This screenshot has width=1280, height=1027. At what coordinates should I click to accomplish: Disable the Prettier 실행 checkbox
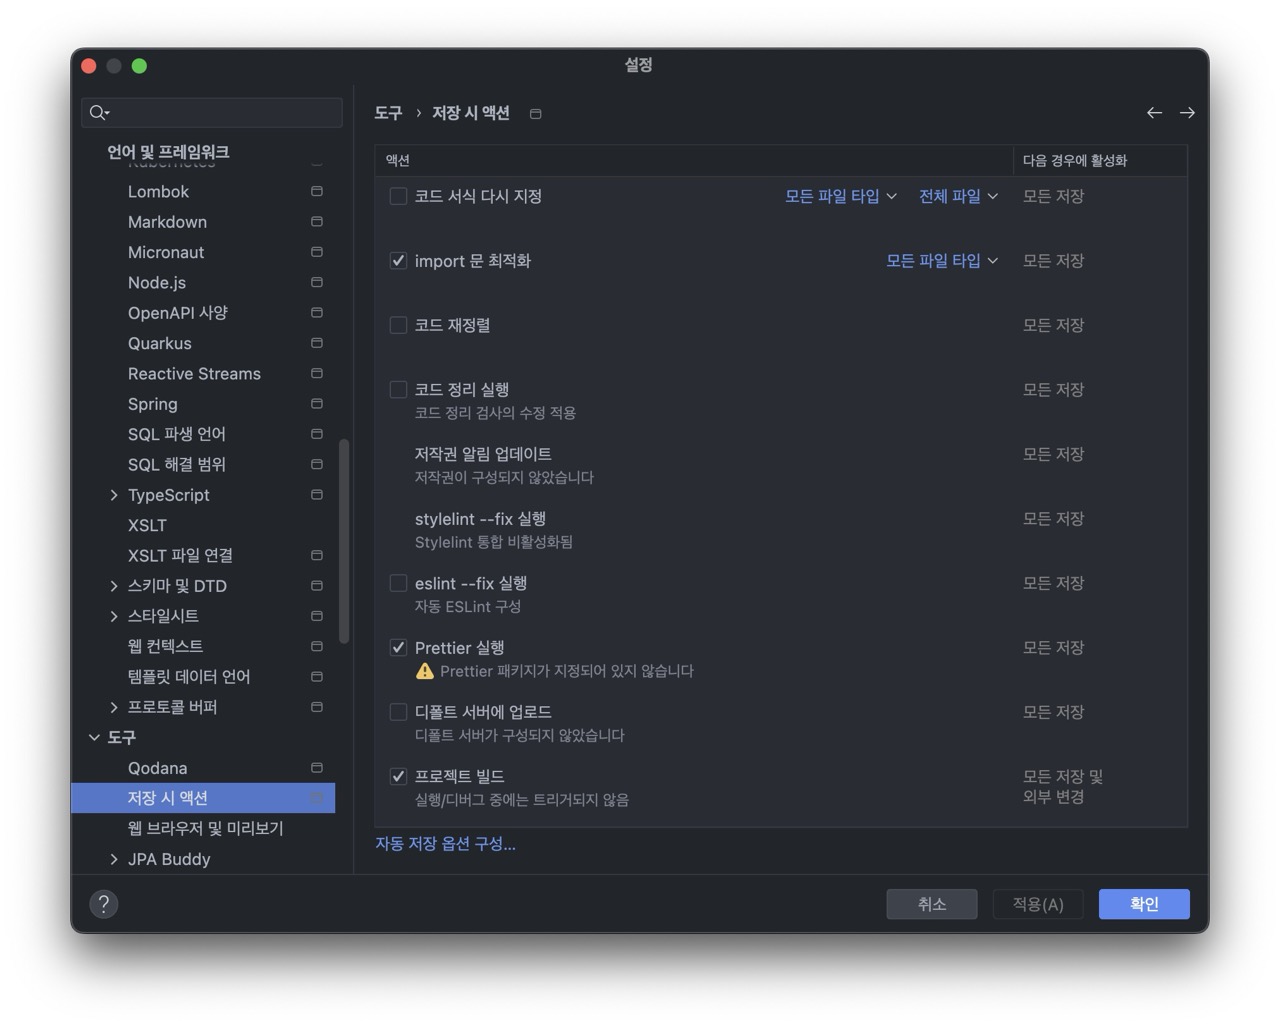(x=398, y=648)
